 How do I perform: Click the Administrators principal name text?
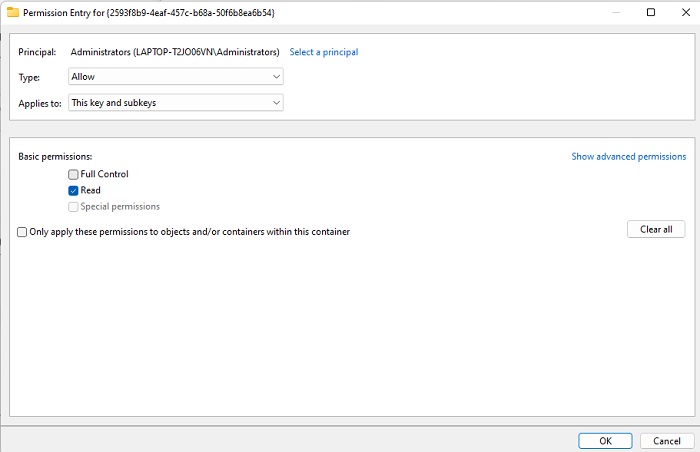(175, 52)
